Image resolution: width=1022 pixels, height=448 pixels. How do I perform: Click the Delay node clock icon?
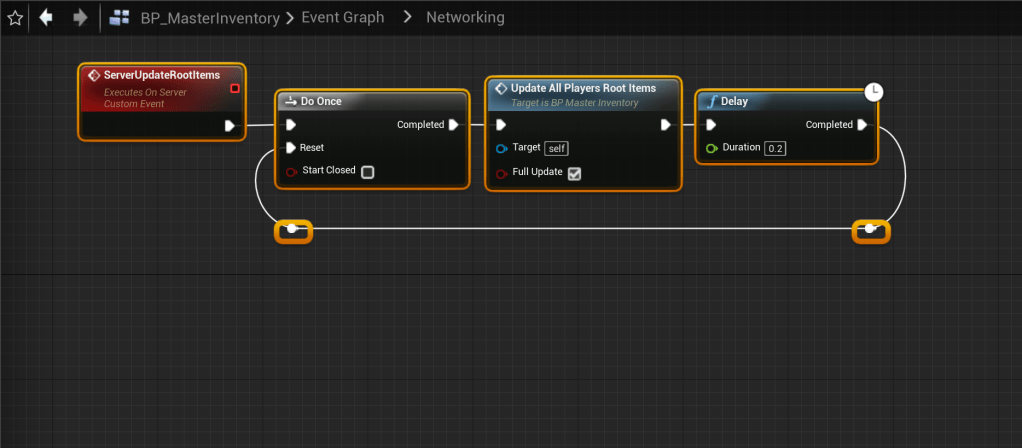(x=873, y=91)
